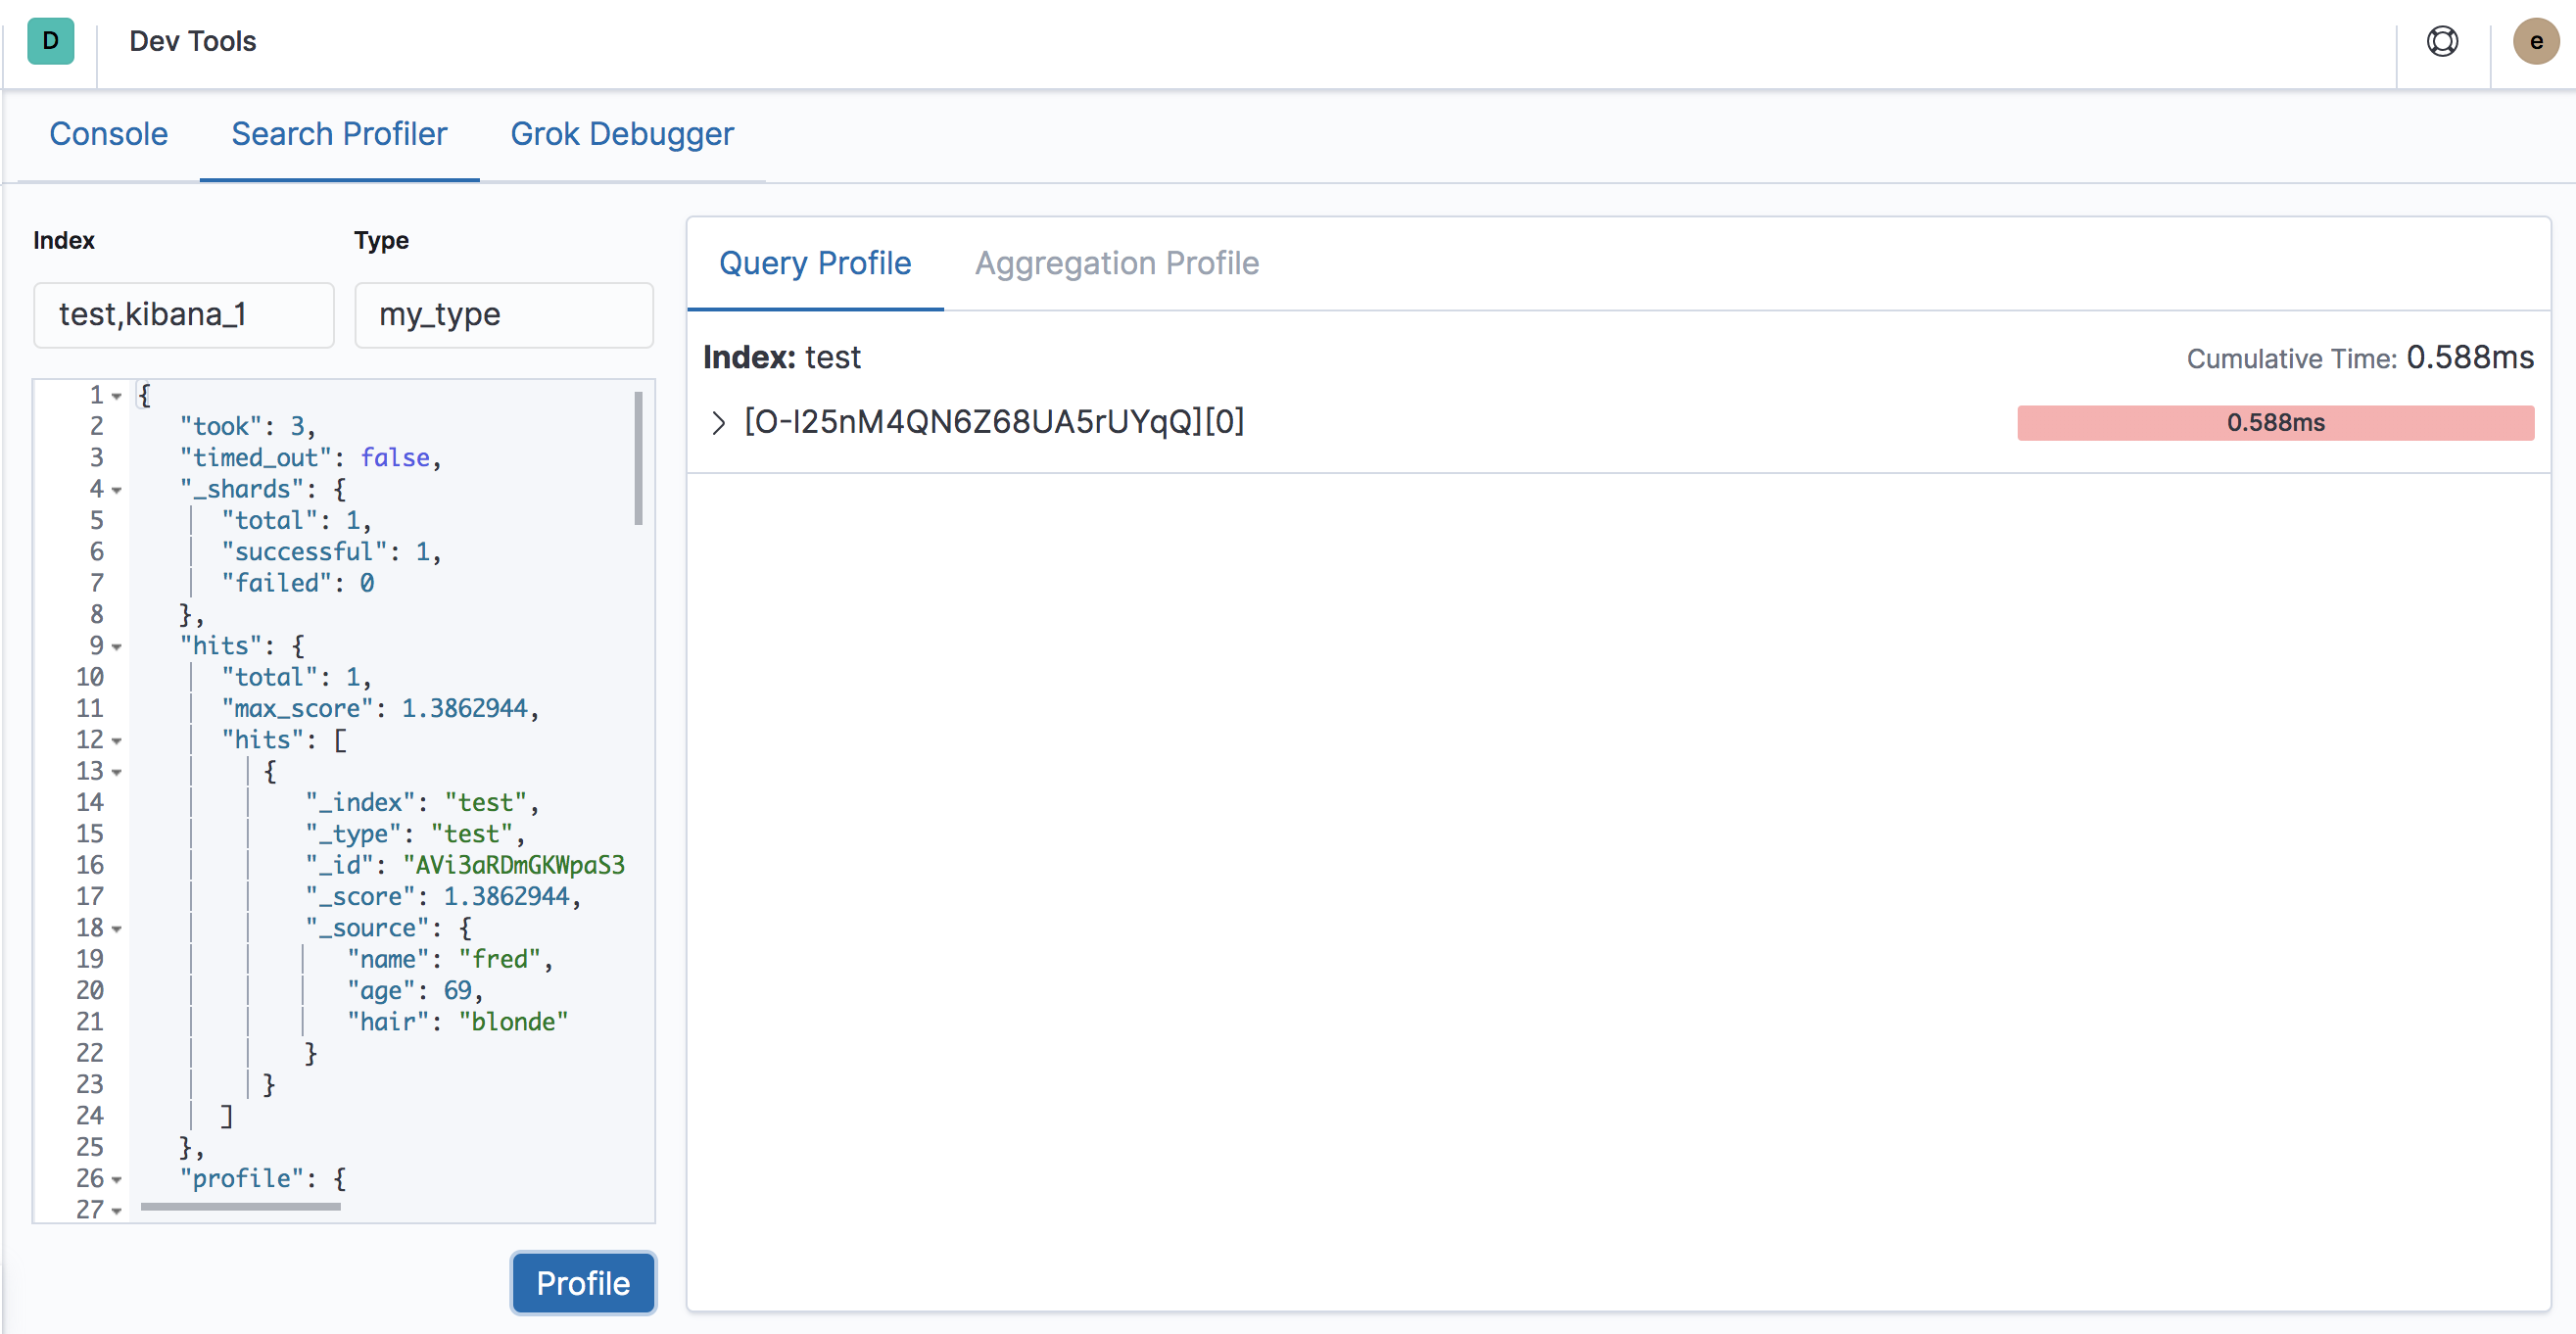
Task: Click the fold triangle beside "_shards" line
Action: point(117,491)
